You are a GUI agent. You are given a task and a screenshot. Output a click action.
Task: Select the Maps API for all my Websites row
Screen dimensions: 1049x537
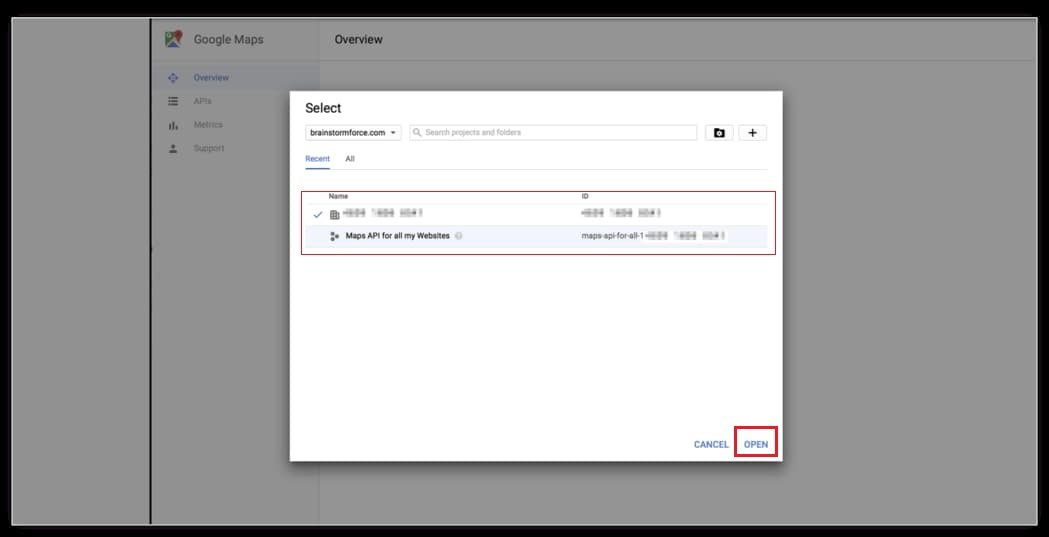pyautogui.click(x=537, y=236)
